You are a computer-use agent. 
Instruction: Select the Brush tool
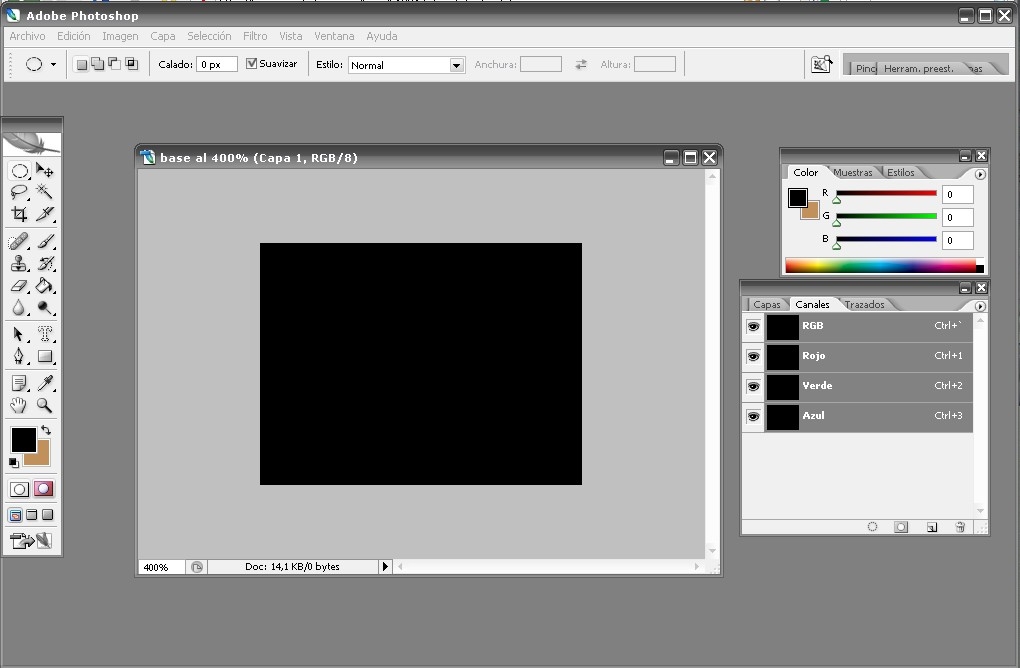[44, 241]
